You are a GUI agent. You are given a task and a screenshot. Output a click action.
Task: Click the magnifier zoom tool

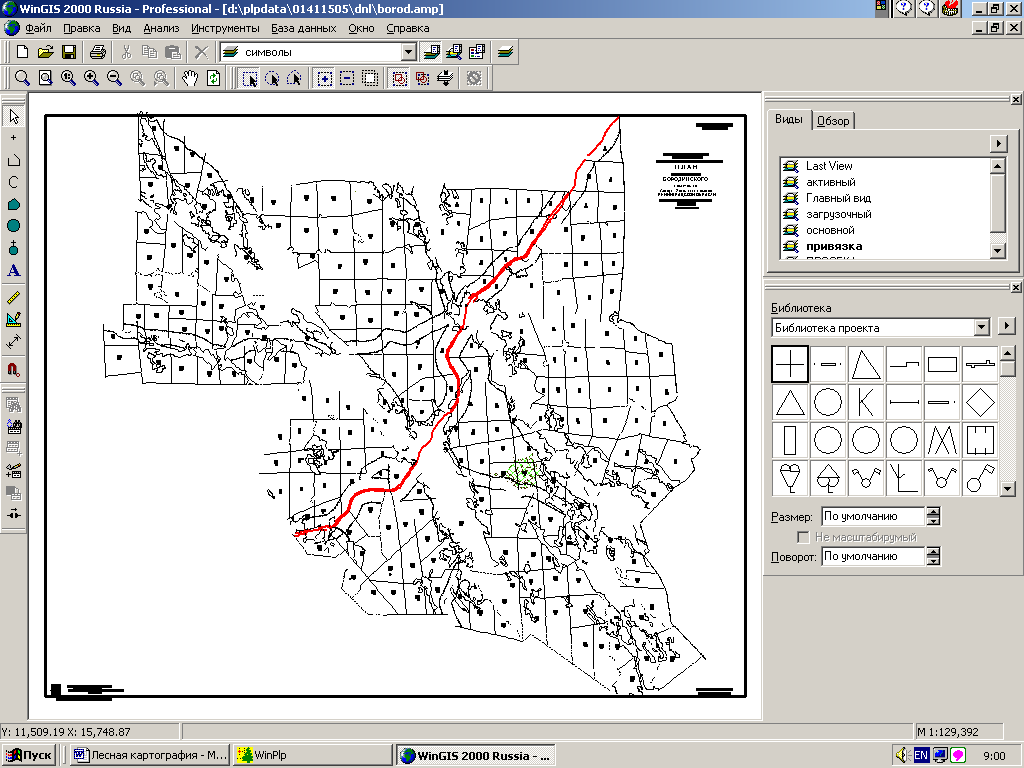click(x=22, y=78)
